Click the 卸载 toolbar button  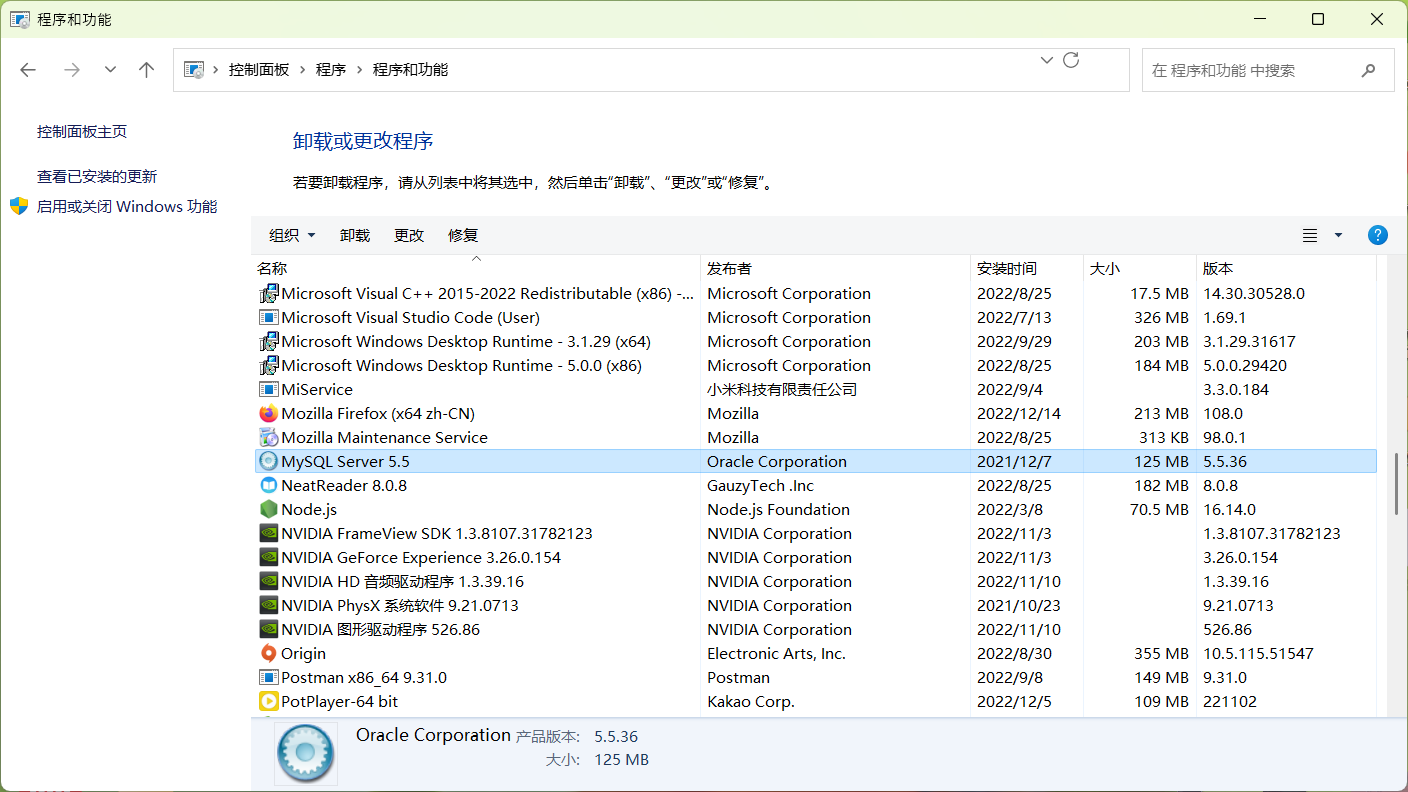(x=355, y=235)
